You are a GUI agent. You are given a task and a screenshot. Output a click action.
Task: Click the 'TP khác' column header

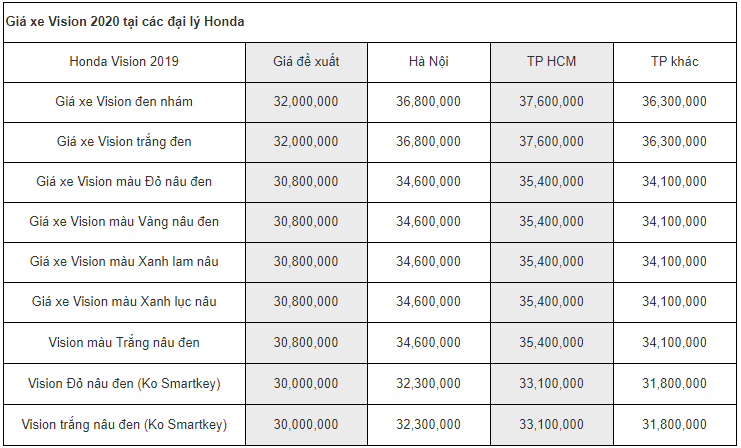pos(674,61)
